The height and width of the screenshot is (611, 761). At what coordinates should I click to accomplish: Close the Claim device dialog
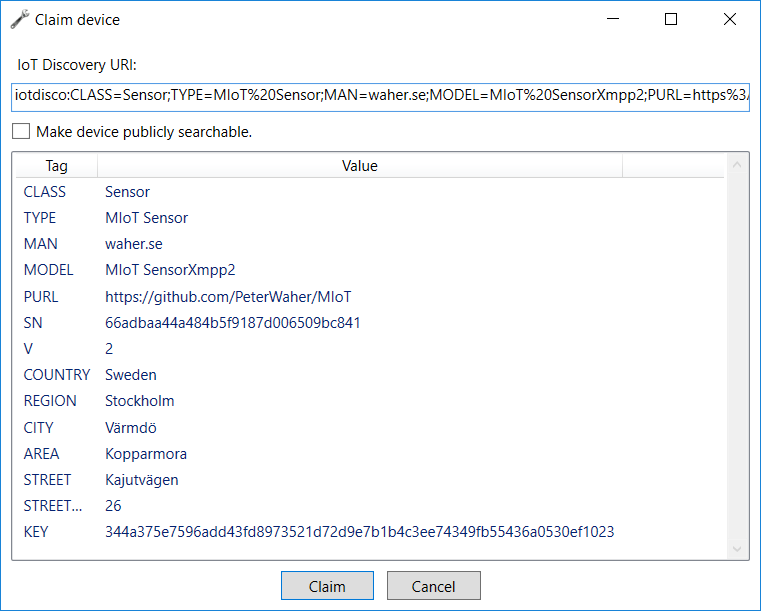tap(730, 19)
